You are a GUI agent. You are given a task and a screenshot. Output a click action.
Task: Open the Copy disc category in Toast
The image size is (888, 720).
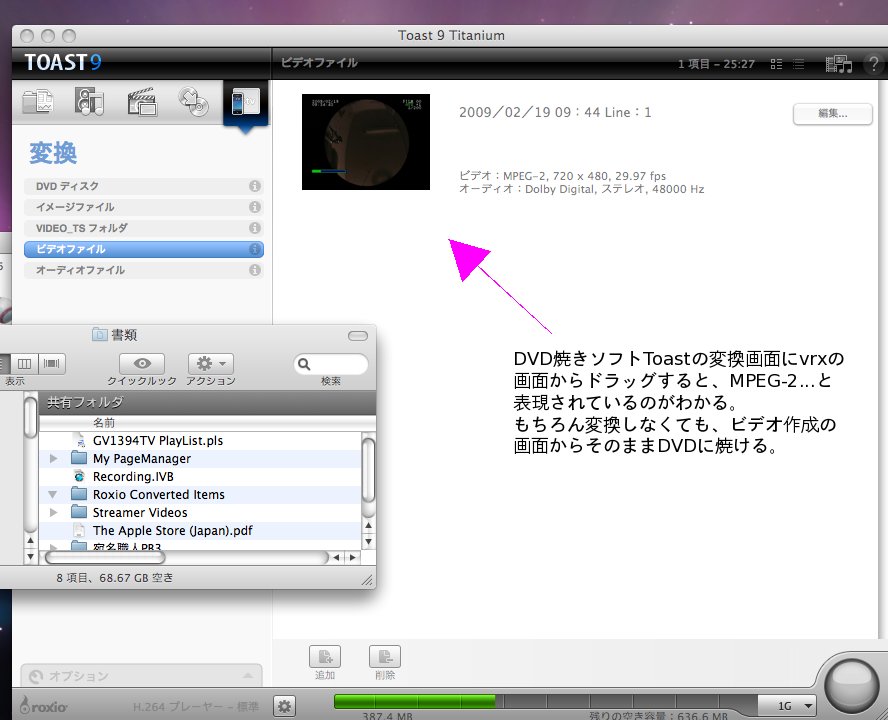coord(194,102)
